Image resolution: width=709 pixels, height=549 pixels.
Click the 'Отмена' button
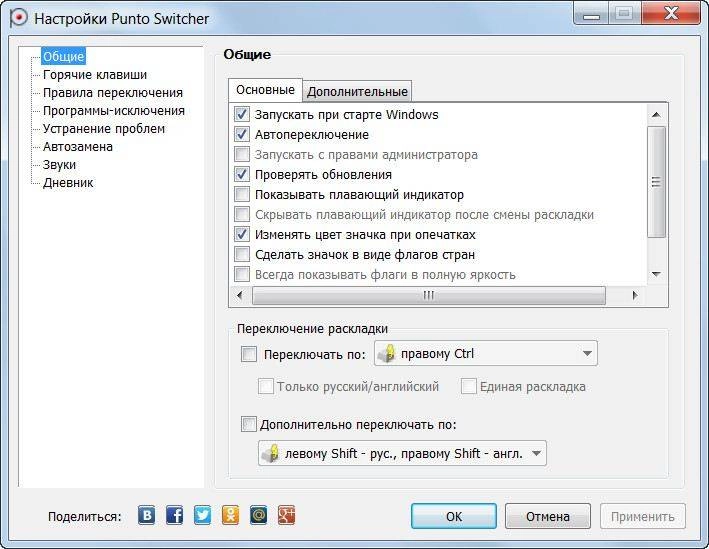[548, 516]
